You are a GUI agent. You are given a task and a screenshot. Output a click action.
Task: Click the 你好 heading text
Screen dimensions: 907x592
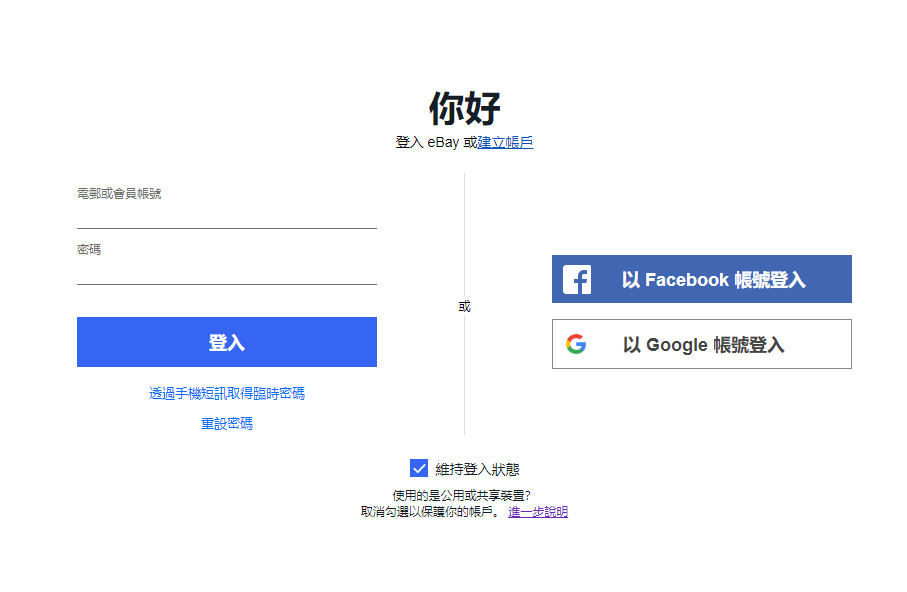tap(464, 108)
